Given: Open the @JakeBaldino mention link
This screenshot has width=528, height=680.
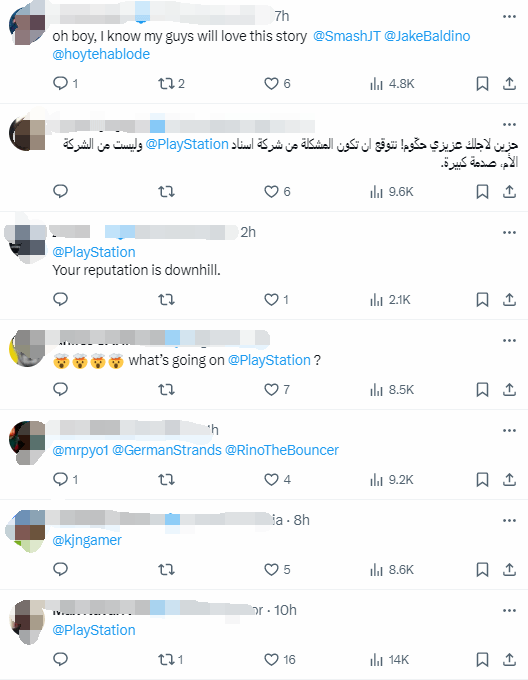Looking at the screenshot, I should (427, 36).
